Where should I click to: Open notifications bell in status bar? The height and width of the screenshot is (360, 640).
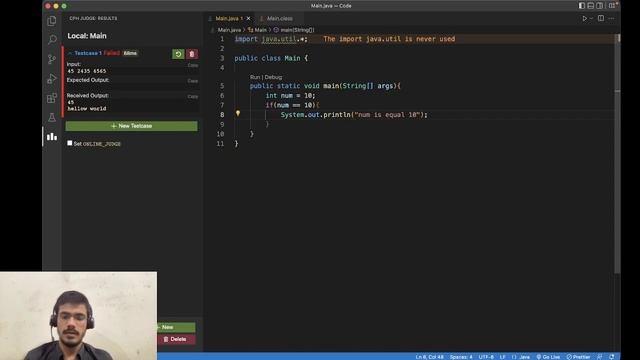coord(611,357)
